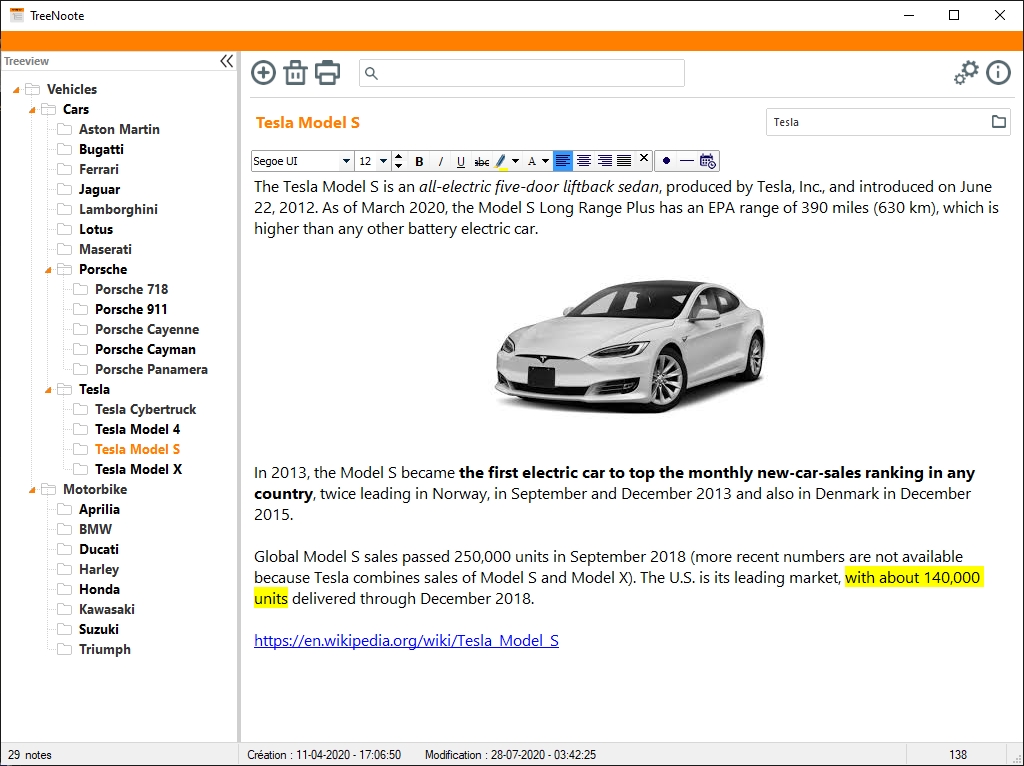
Task: Print the current note
Action: pos(327,72)
